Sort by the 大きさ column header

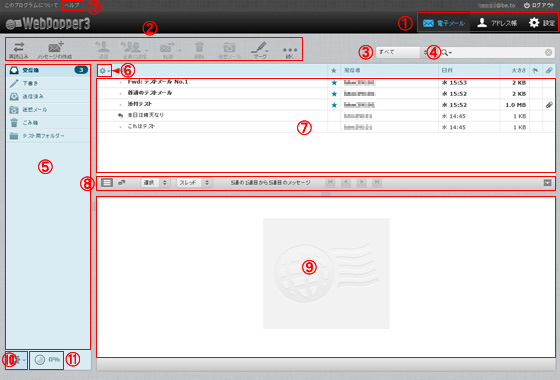click(519, 70)
